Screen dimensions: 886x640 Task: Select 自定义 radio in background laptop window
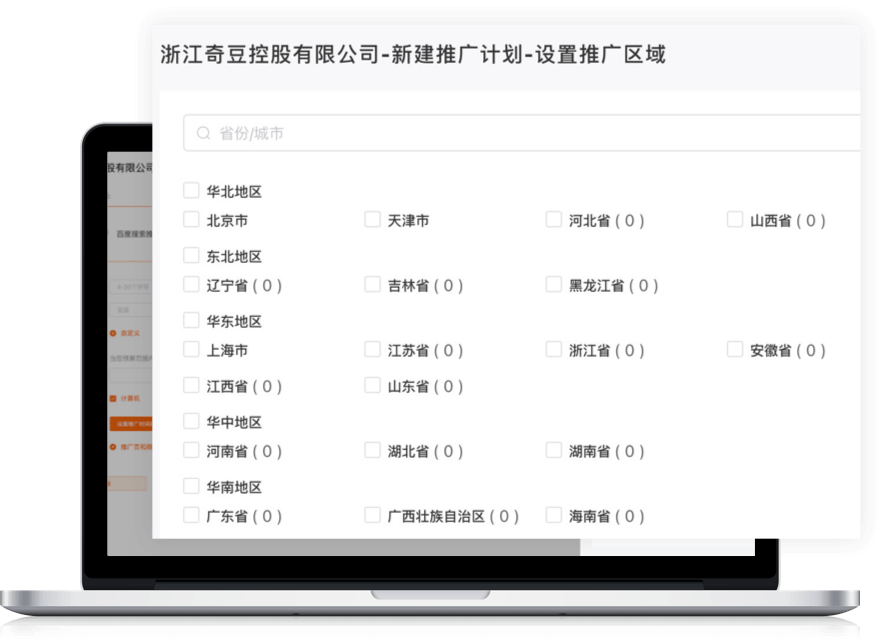point(113,333)
